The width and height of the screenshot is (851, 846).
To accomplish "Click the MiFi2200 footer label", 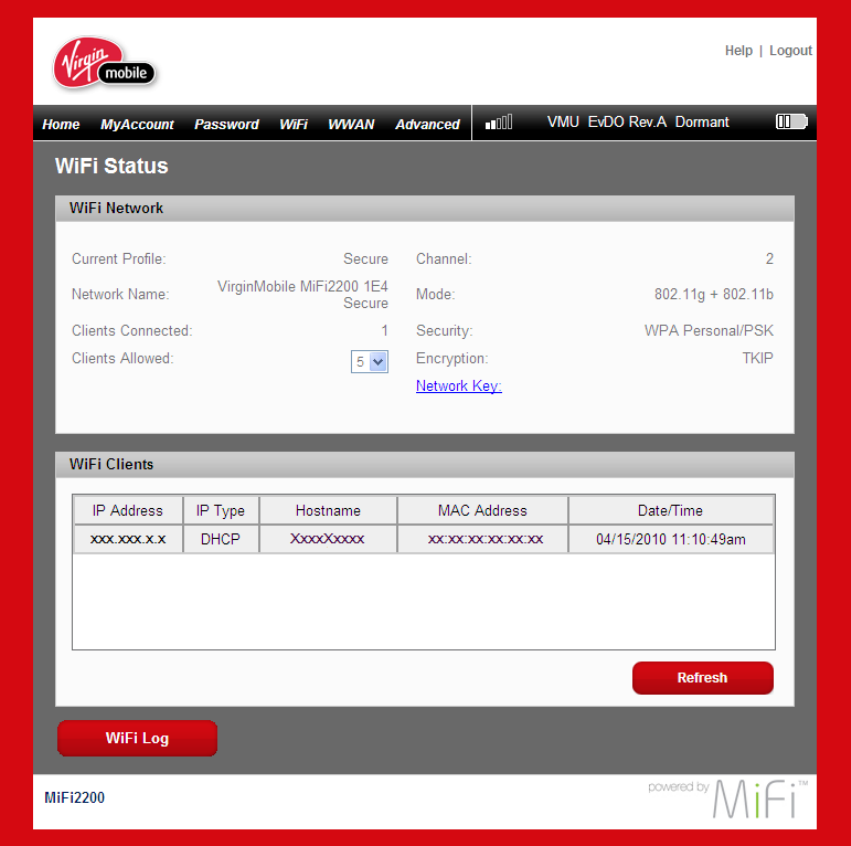I will tap(74, 798).
